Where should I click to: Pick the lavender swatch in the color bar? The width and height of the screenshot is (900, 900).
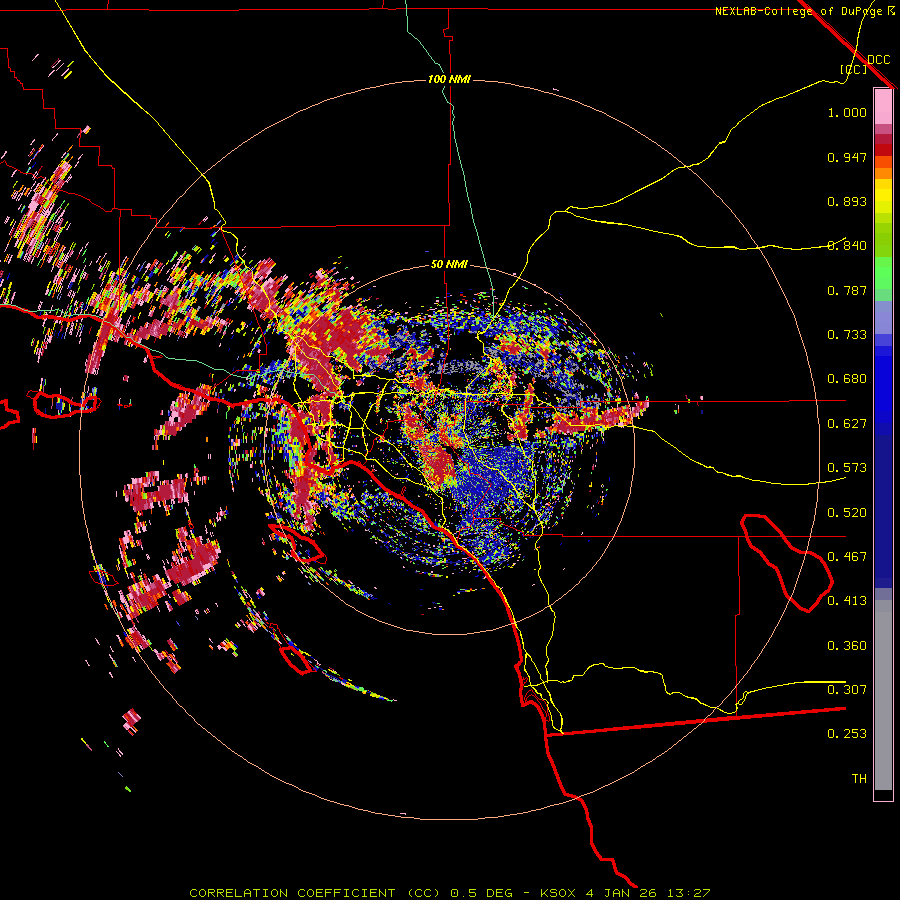(883, 317)
